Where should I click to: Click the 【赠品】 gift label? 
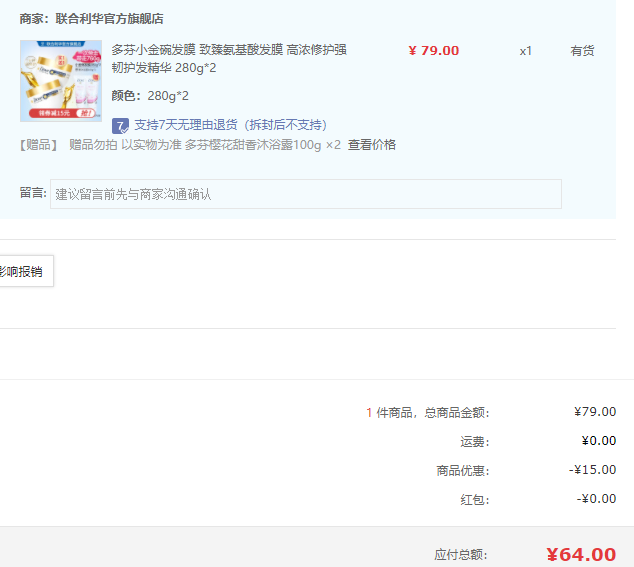pyautogui.click(x=40, y=145)
